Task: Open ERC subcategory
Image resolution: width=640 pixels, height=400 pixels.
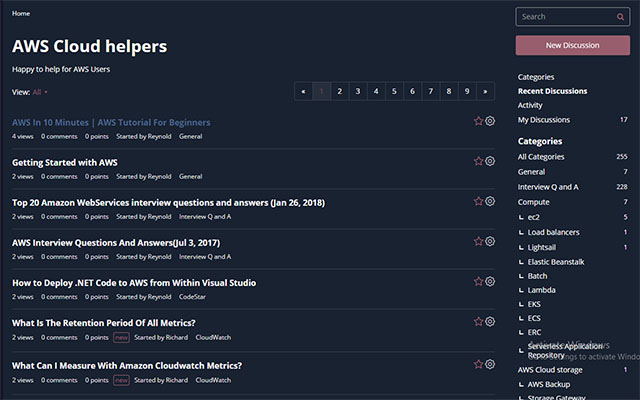Action: click(x=534, y=332)
